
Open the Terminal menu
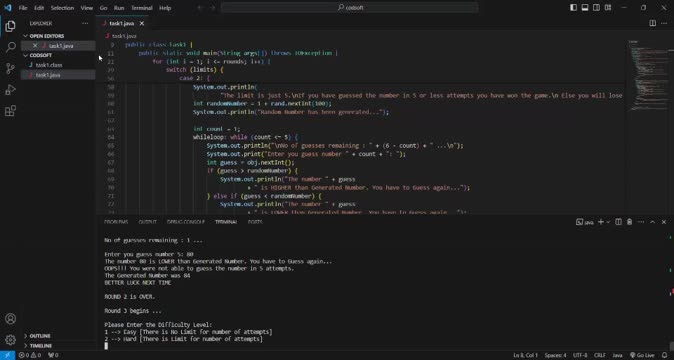tap(142, 8)
